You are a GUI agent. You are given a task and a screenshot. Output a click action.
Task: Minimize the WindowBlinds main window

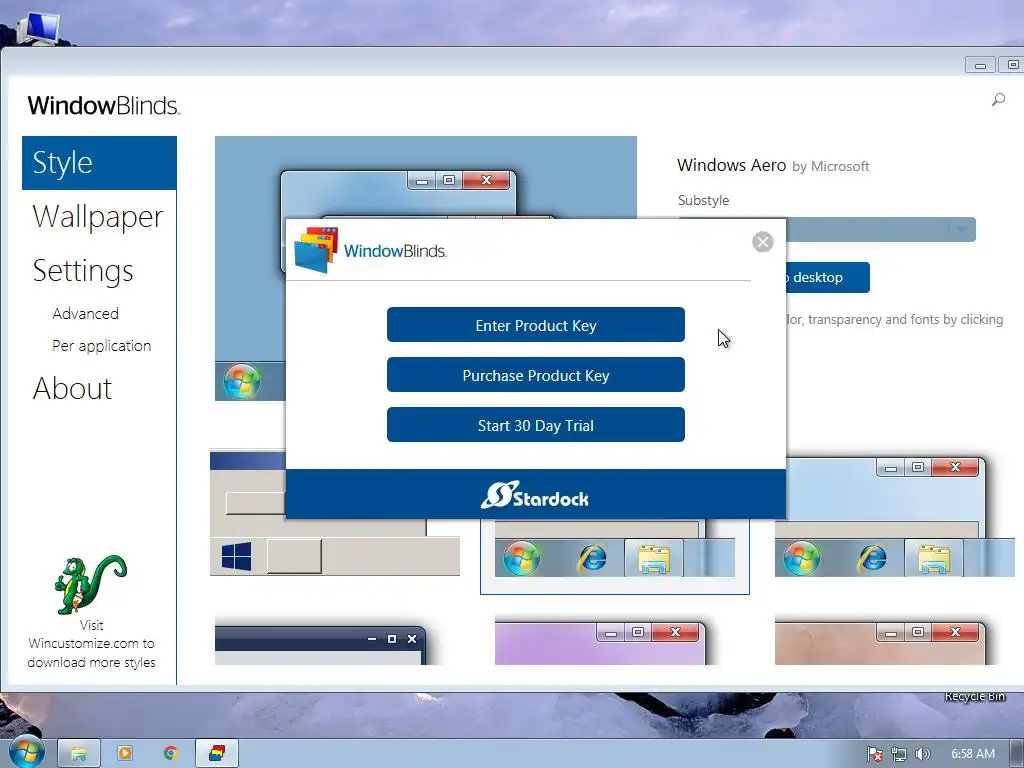click(x=980, y=65)
